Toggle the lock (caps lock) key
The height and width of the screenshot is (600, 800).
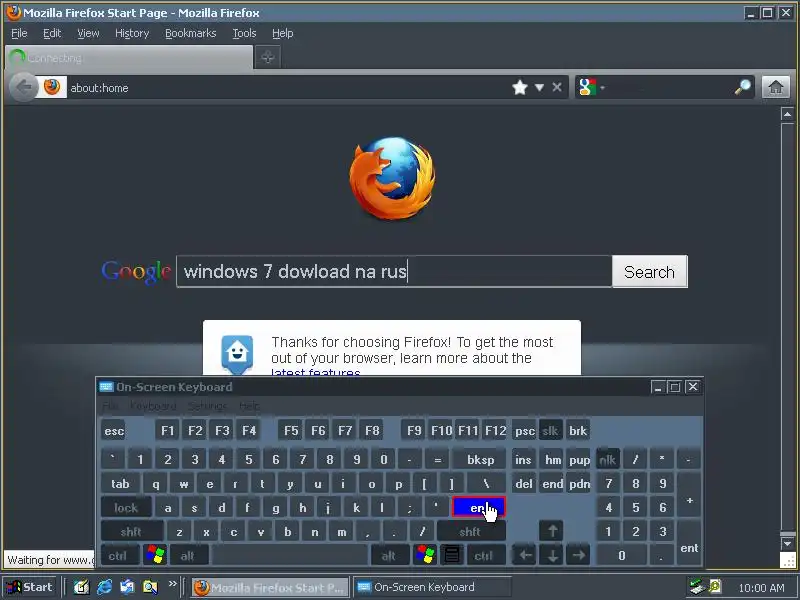126,508
